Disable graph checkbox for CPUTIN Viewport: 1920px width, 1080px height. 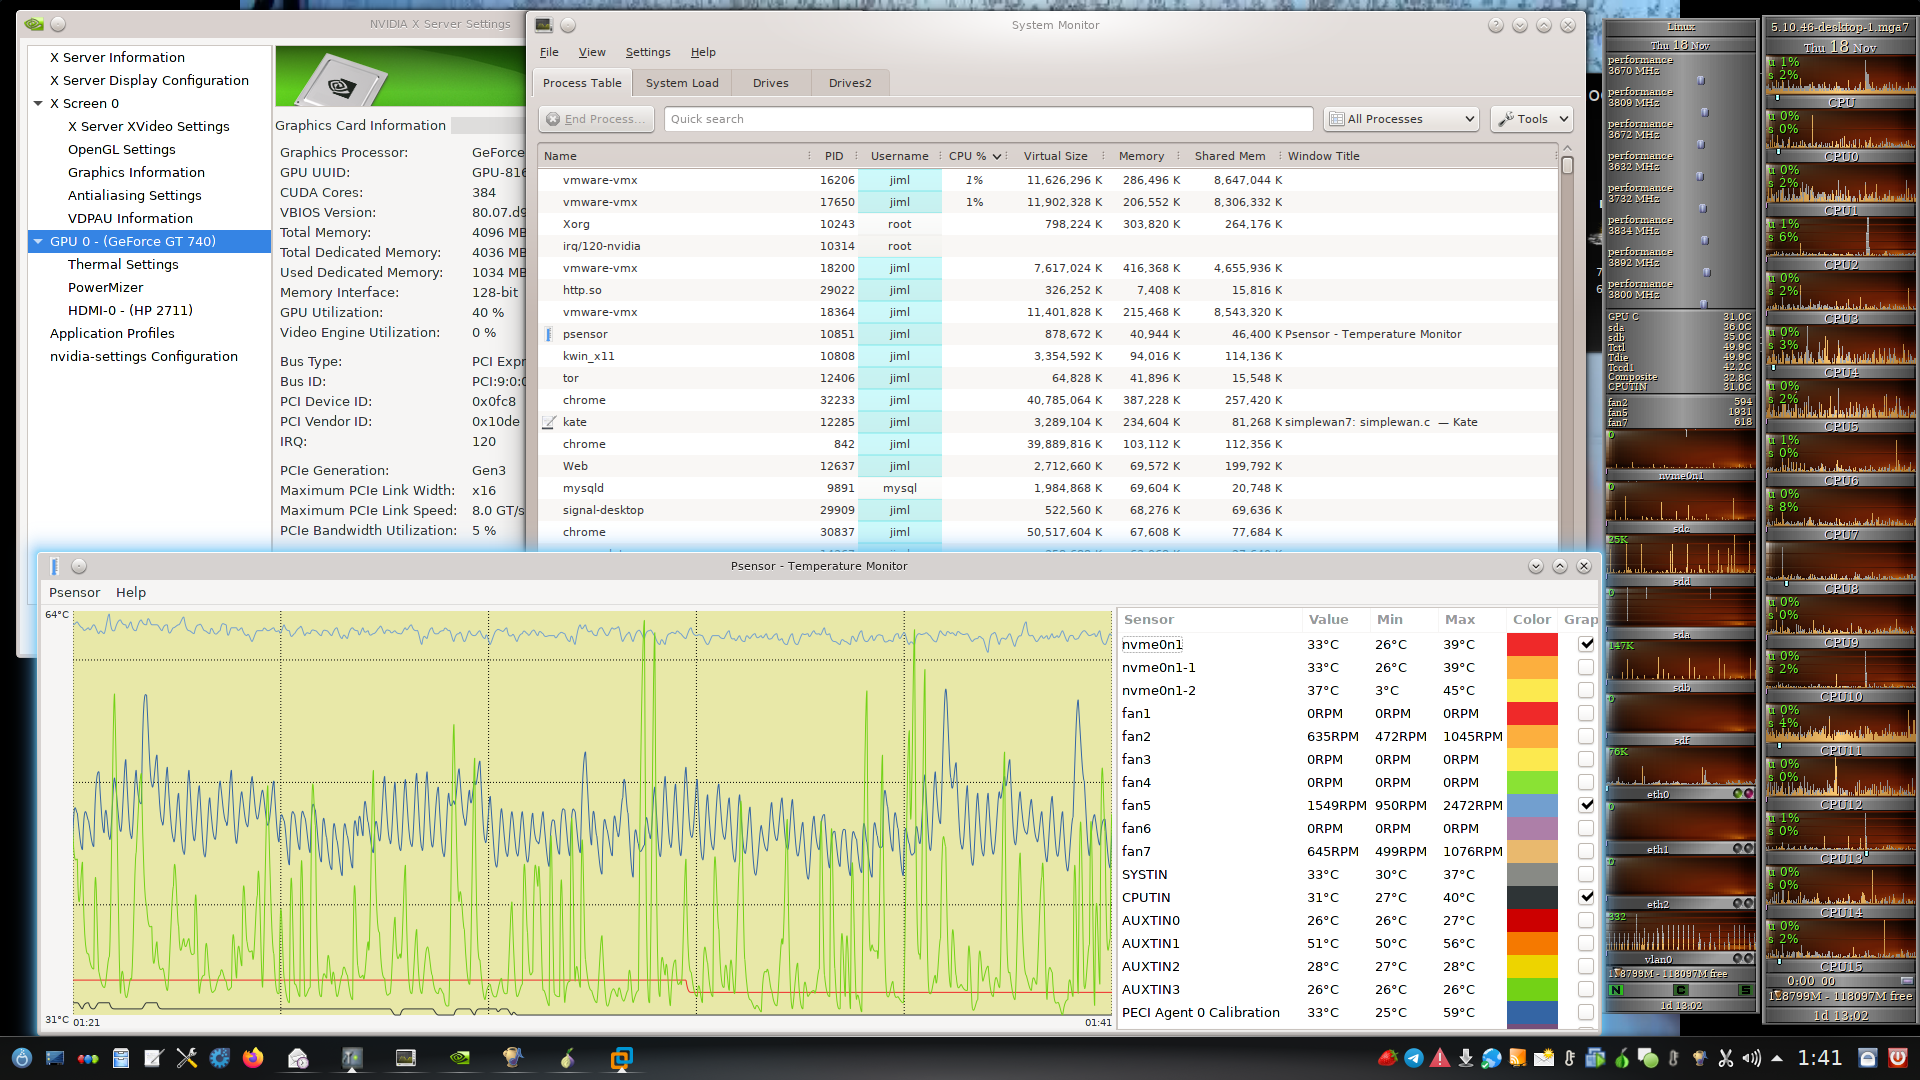pyautogui.click(x=1586, y=897)
